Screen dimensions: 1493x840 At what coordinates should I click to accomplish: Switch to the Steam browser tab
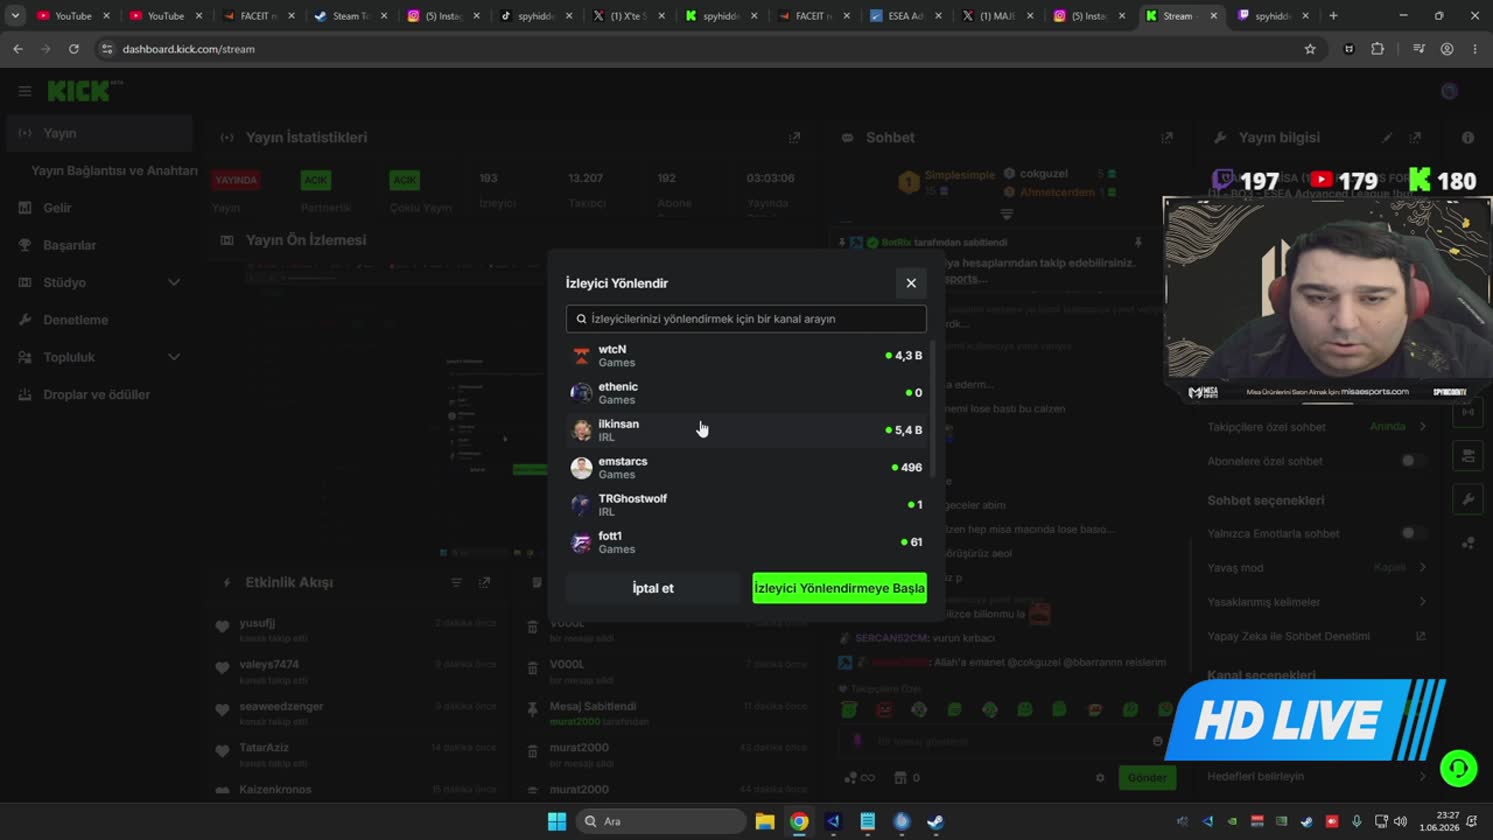tap(350, 16)
